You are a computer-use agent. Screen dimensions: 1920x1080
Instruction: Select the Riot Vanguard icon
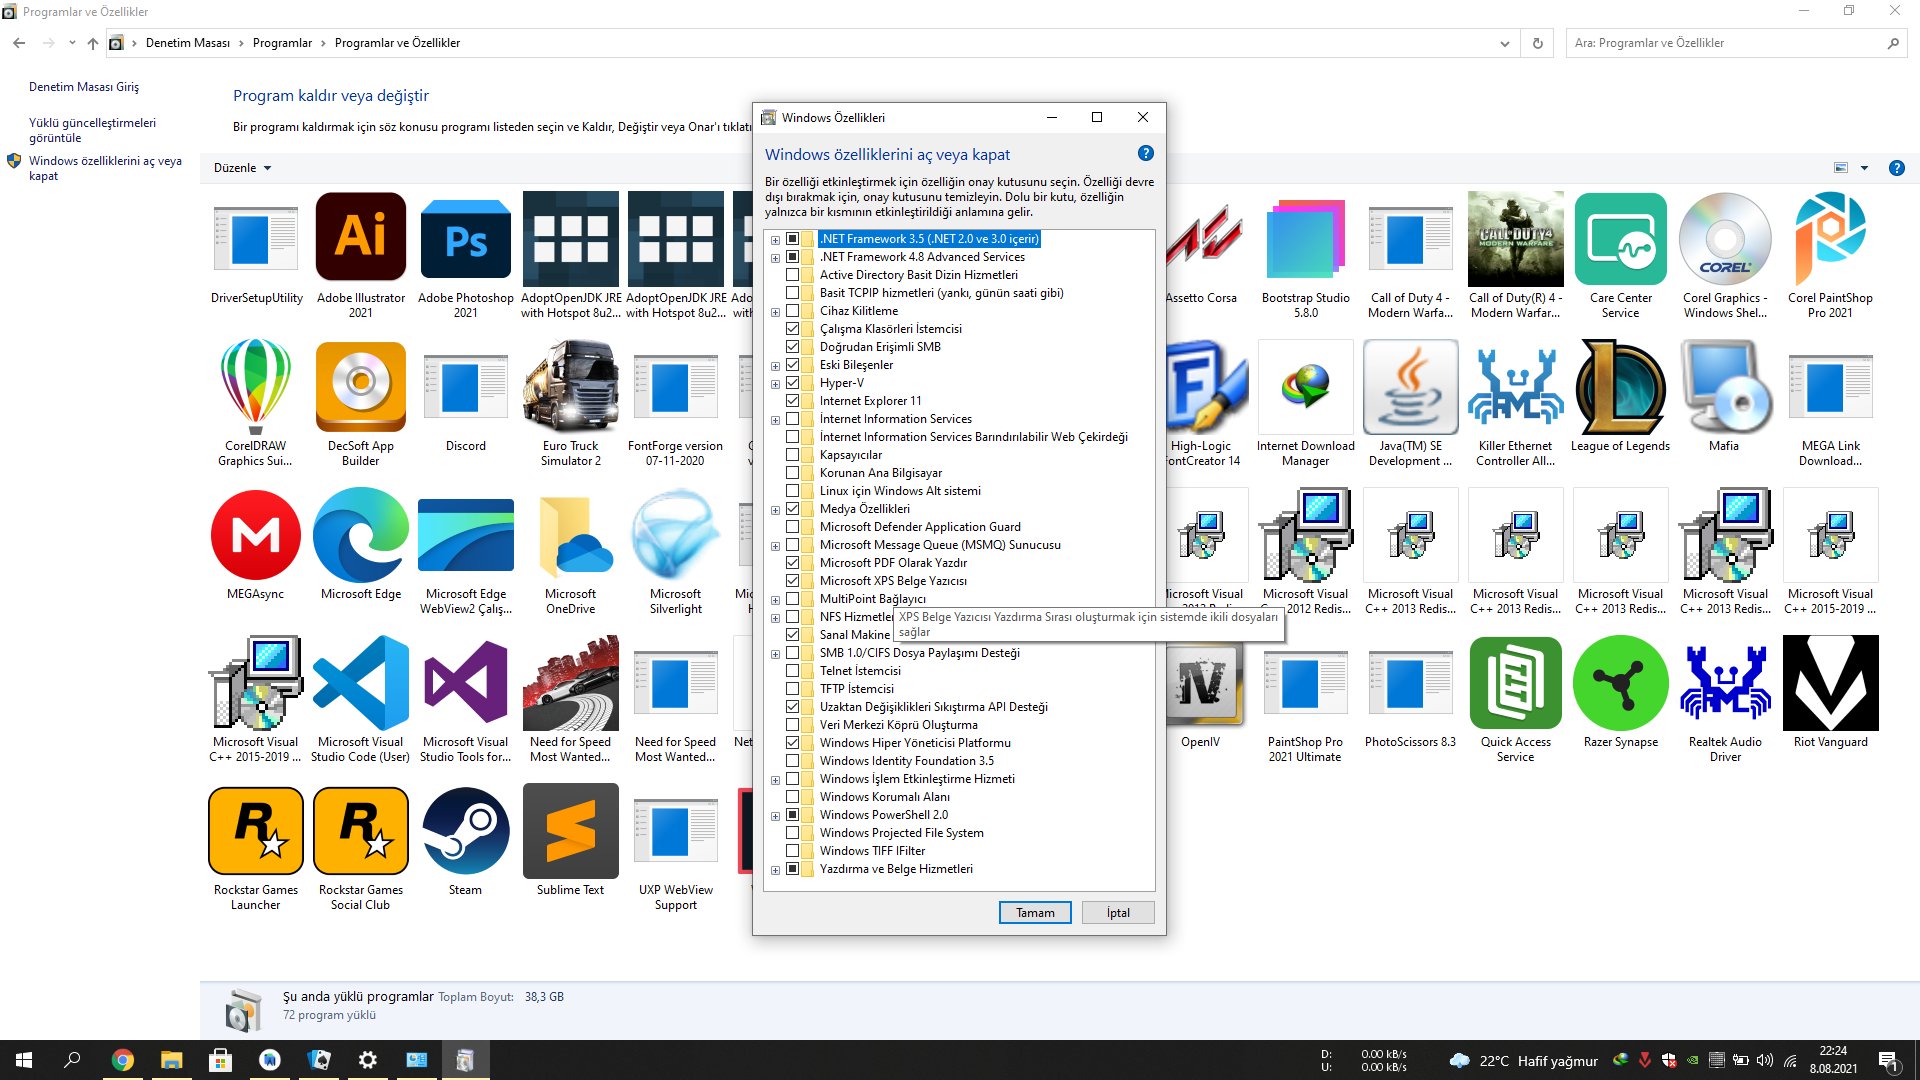pos(1830,684)
